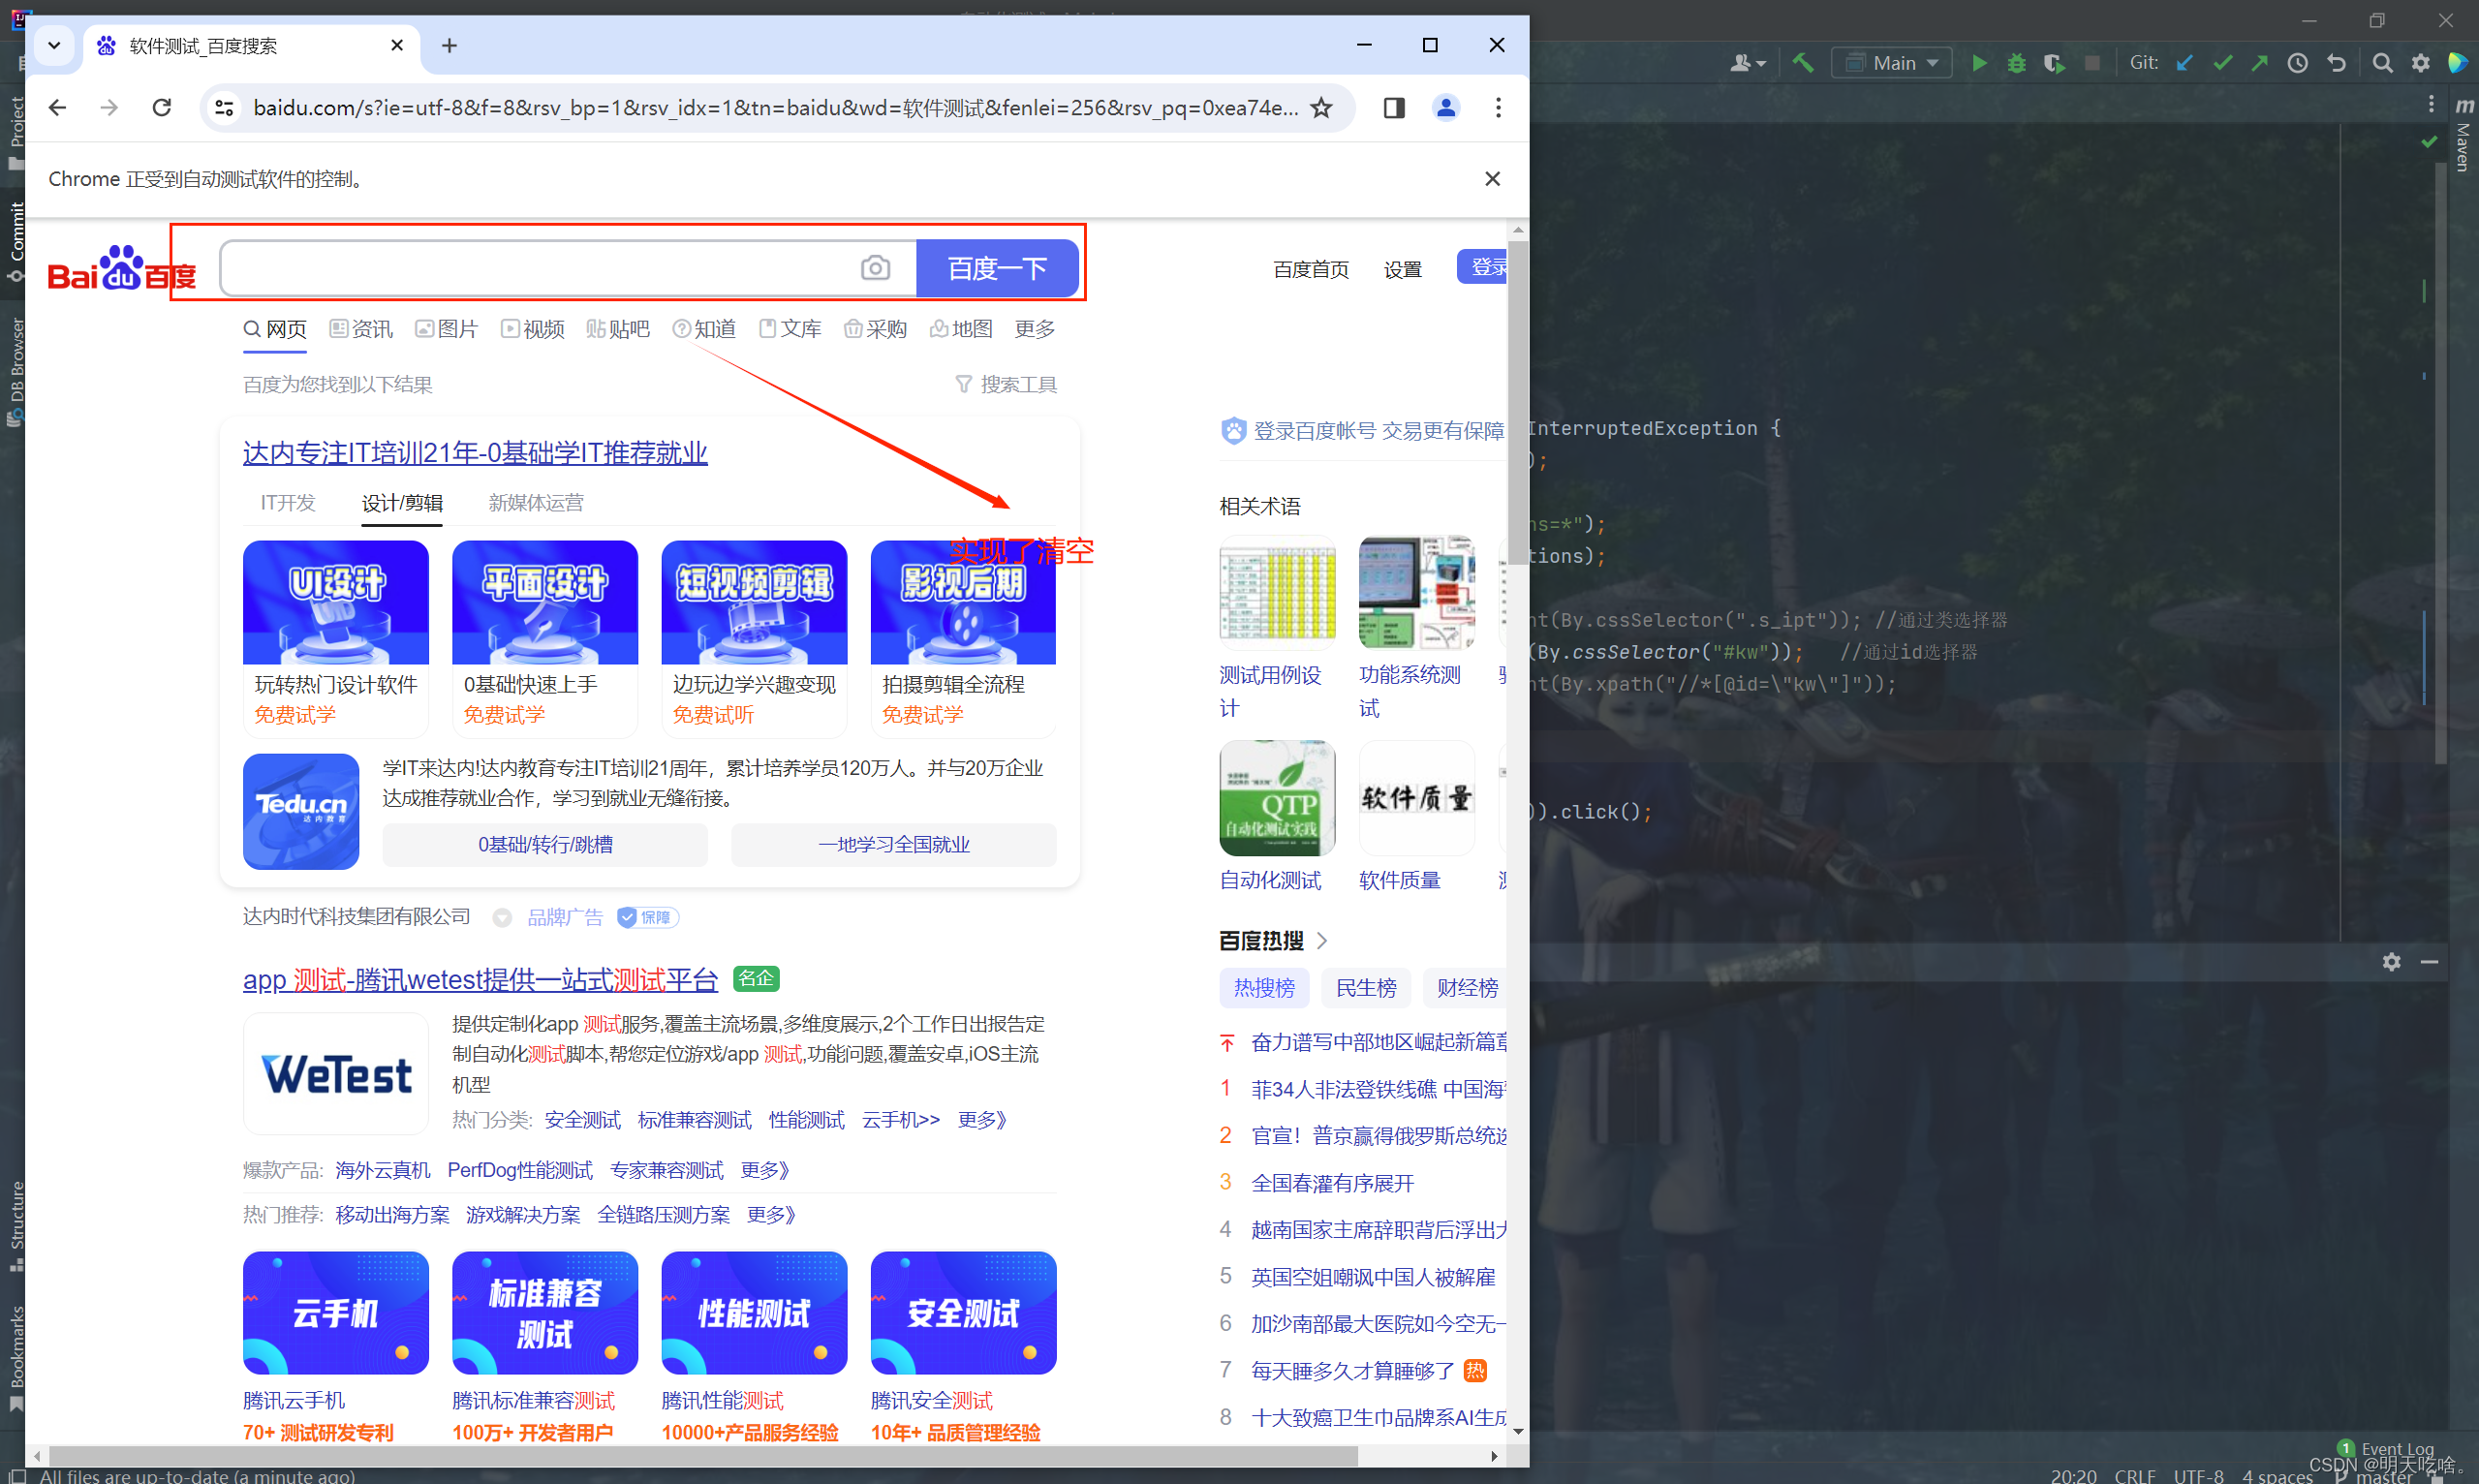View site information icon in address bar

[x=225, y=107]
